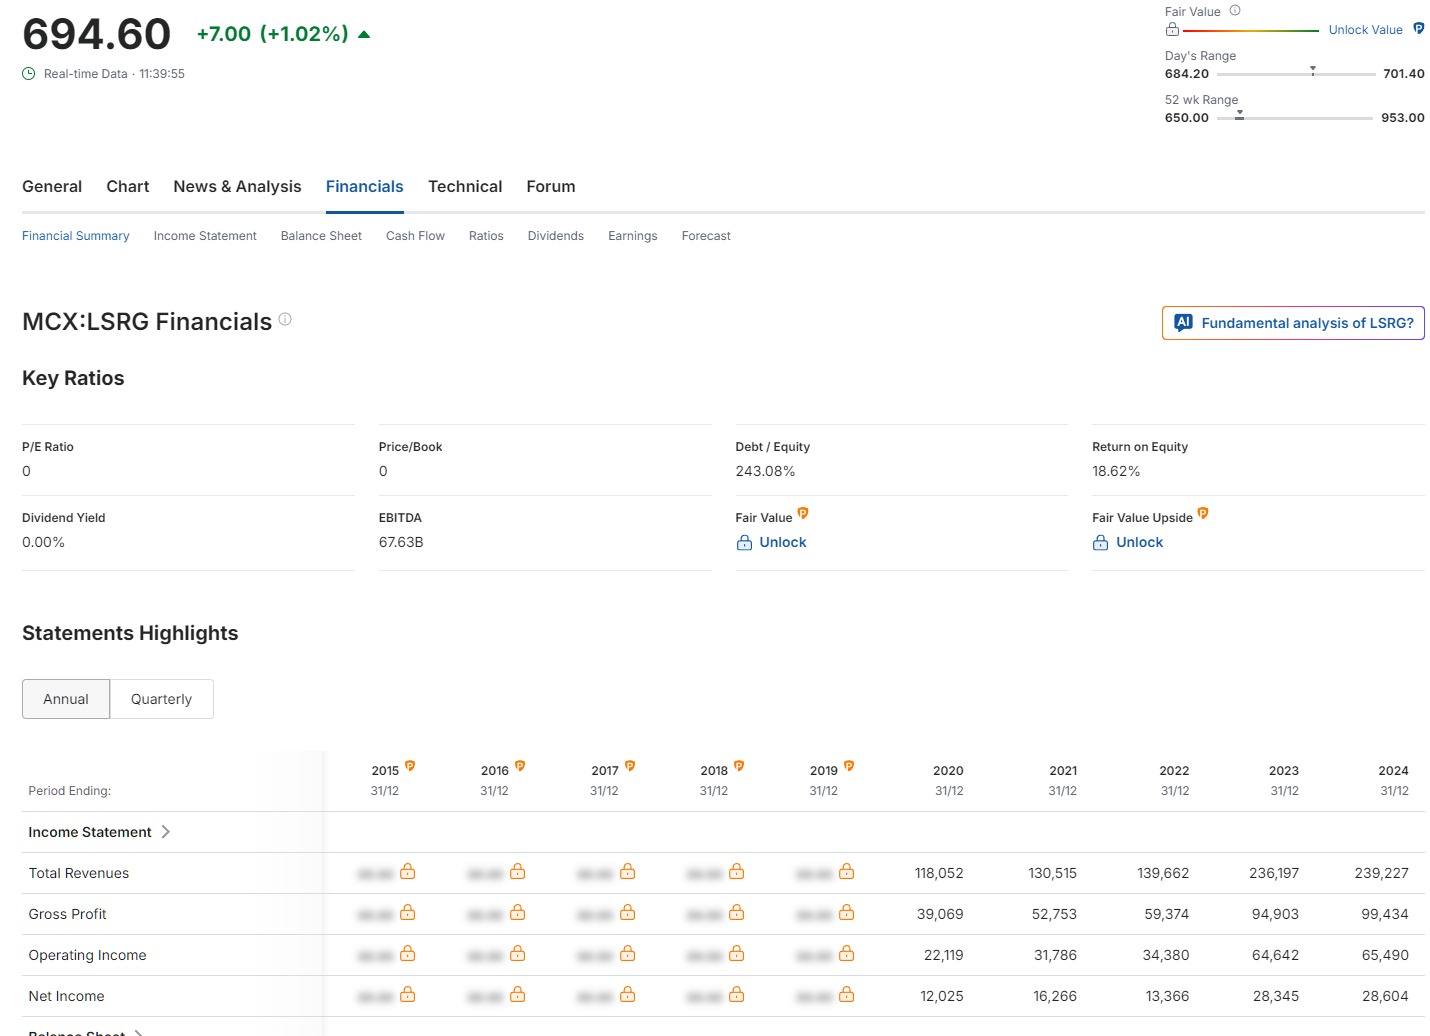Screen dimensions: 1430x1036
Task: Open the Forum tab
Action: coord(551,186)
